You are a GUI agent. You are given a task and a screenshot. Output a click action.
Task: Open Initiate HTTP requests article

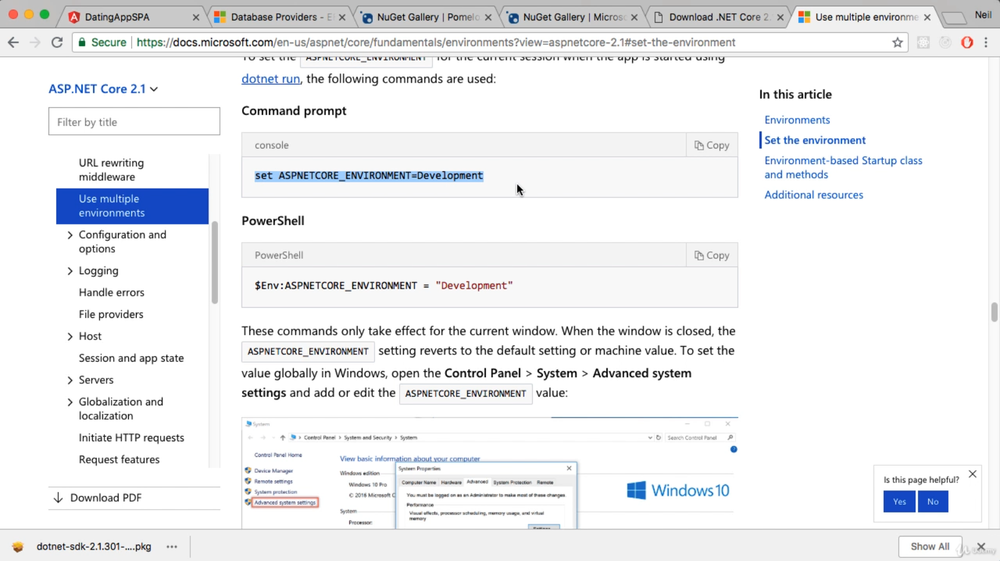click(131, 438)
